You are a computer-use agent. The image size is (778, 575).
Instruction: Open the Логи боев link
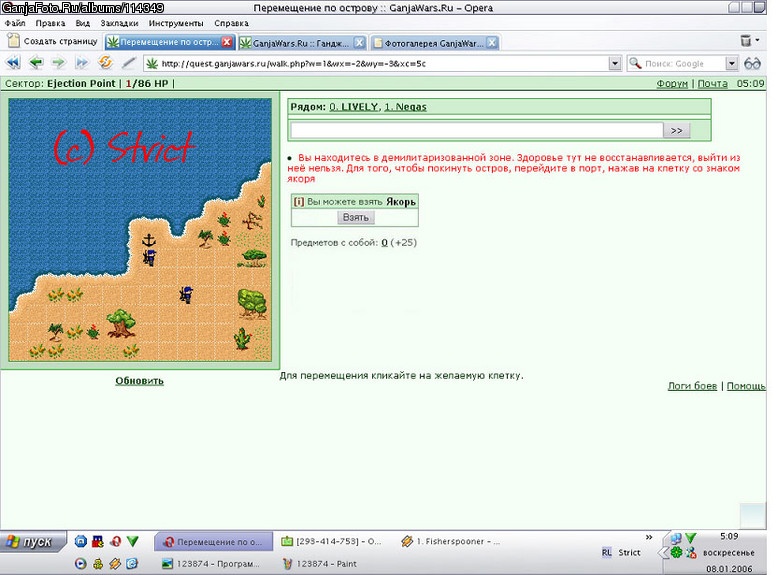tap(692, 385)
